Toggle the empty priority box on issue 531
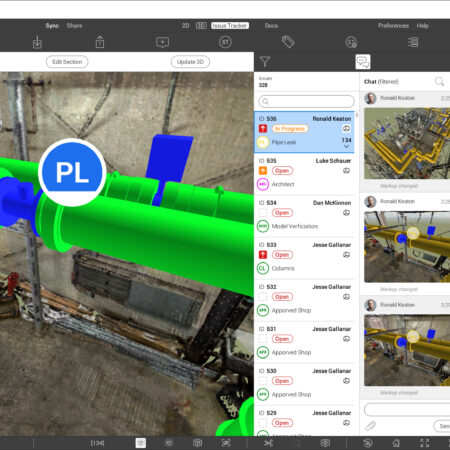450x450 pixels. (263, 339)
